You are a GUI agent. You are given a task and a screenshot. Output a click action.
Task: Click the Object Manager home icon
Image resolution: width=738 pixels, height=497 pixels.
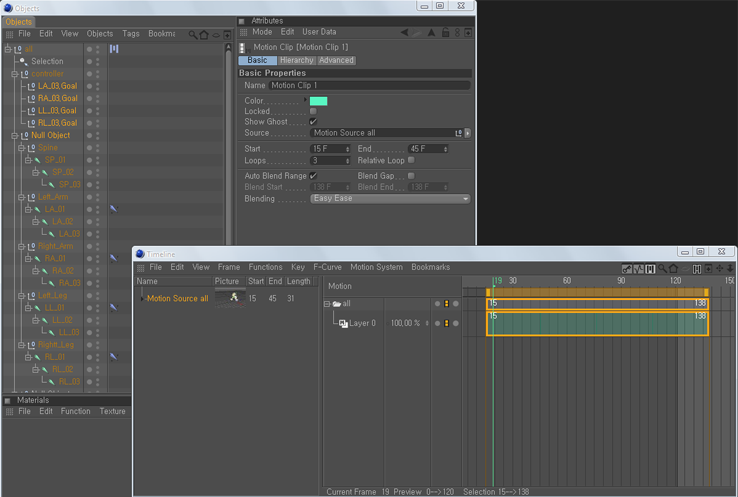(204, 34)
